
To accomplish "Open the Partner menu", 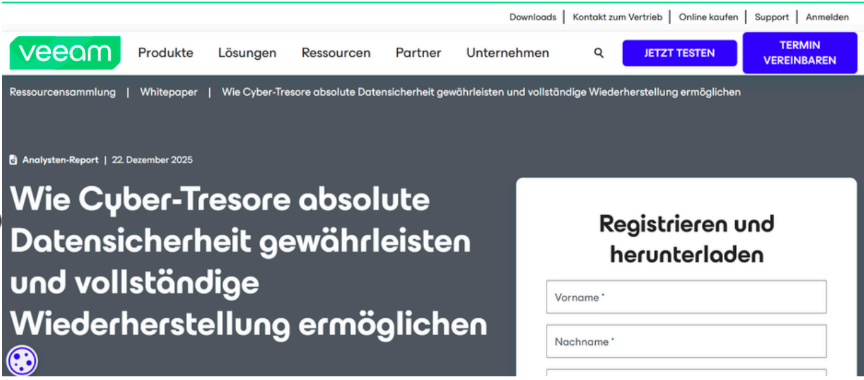I will [418, 53].
